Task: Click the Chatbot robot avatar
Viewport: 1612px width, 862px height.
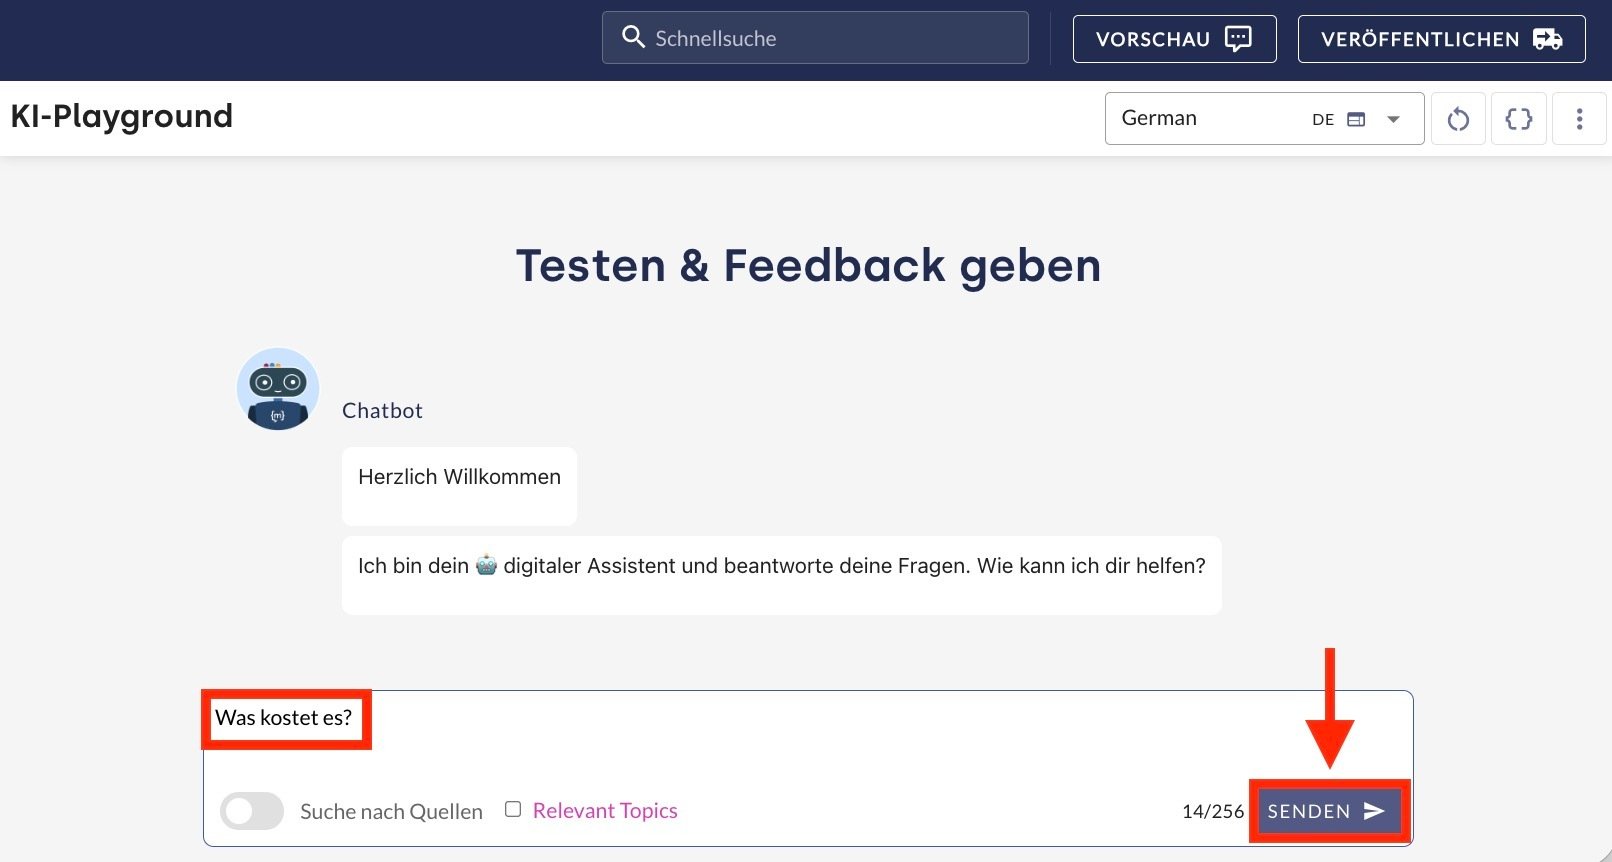Action: point(278,389)
